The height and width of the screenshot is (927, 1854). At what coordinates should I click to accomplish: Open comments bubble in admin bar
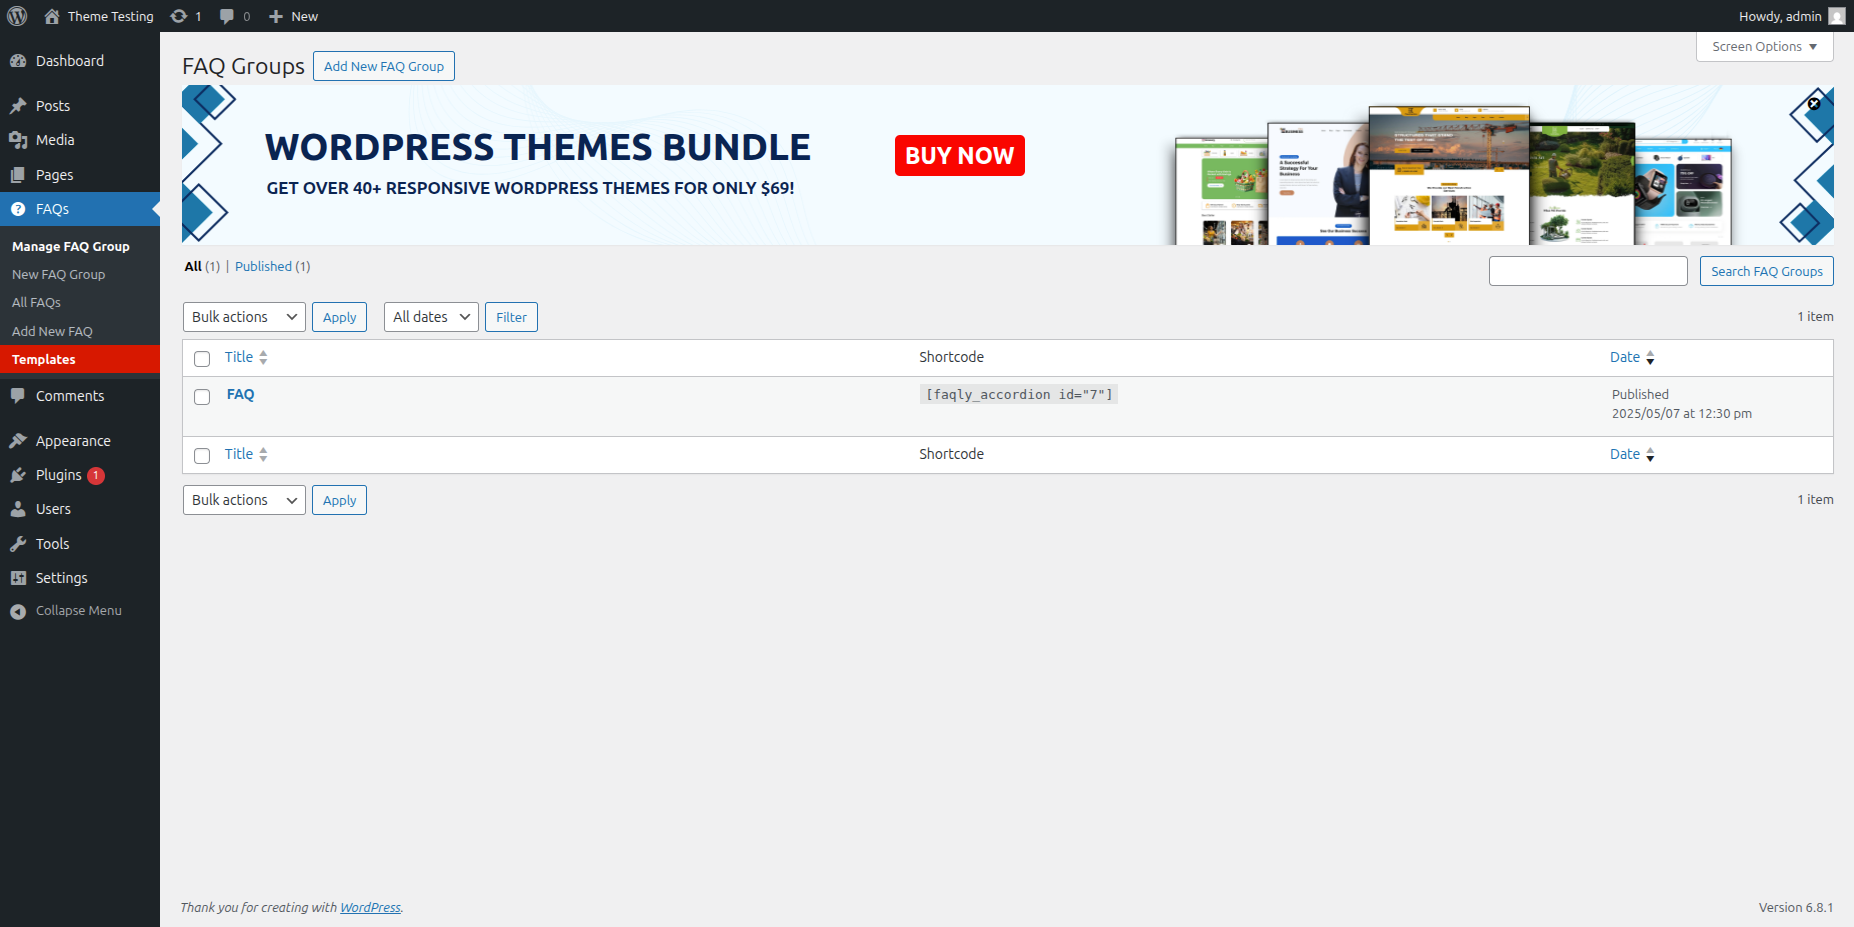(227, 16)
